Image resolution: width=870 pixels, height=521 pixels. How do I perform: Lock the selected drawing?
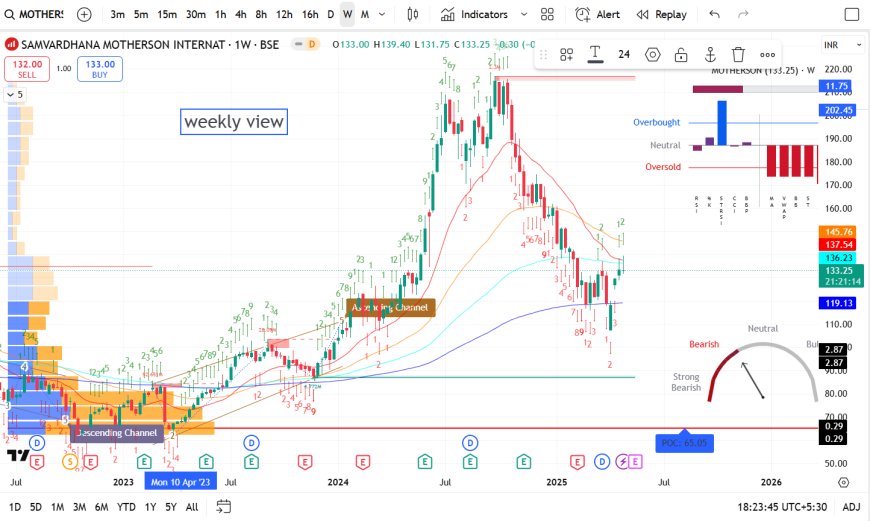[x=681, y=54]
